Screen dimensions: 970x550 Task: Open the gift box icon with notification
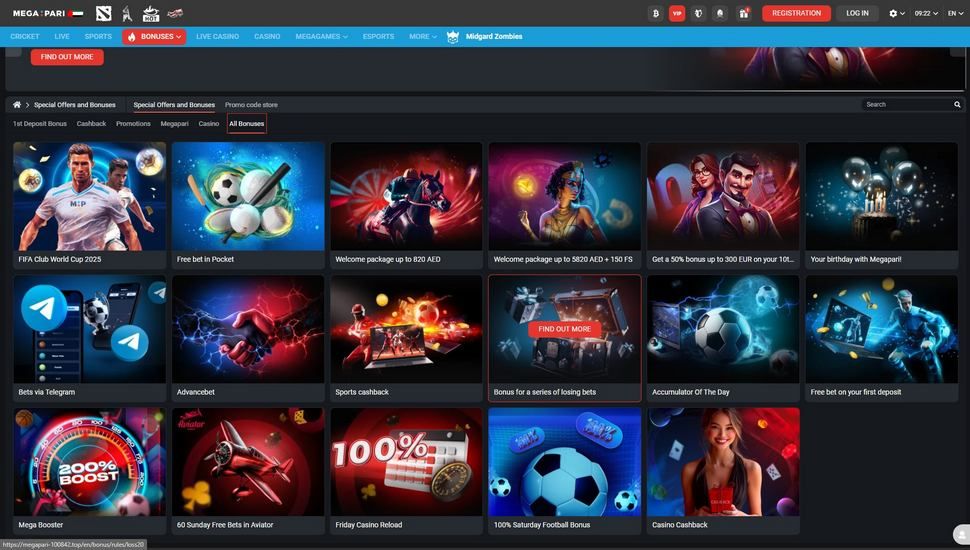pyautogui.click(x=744, y=13)
